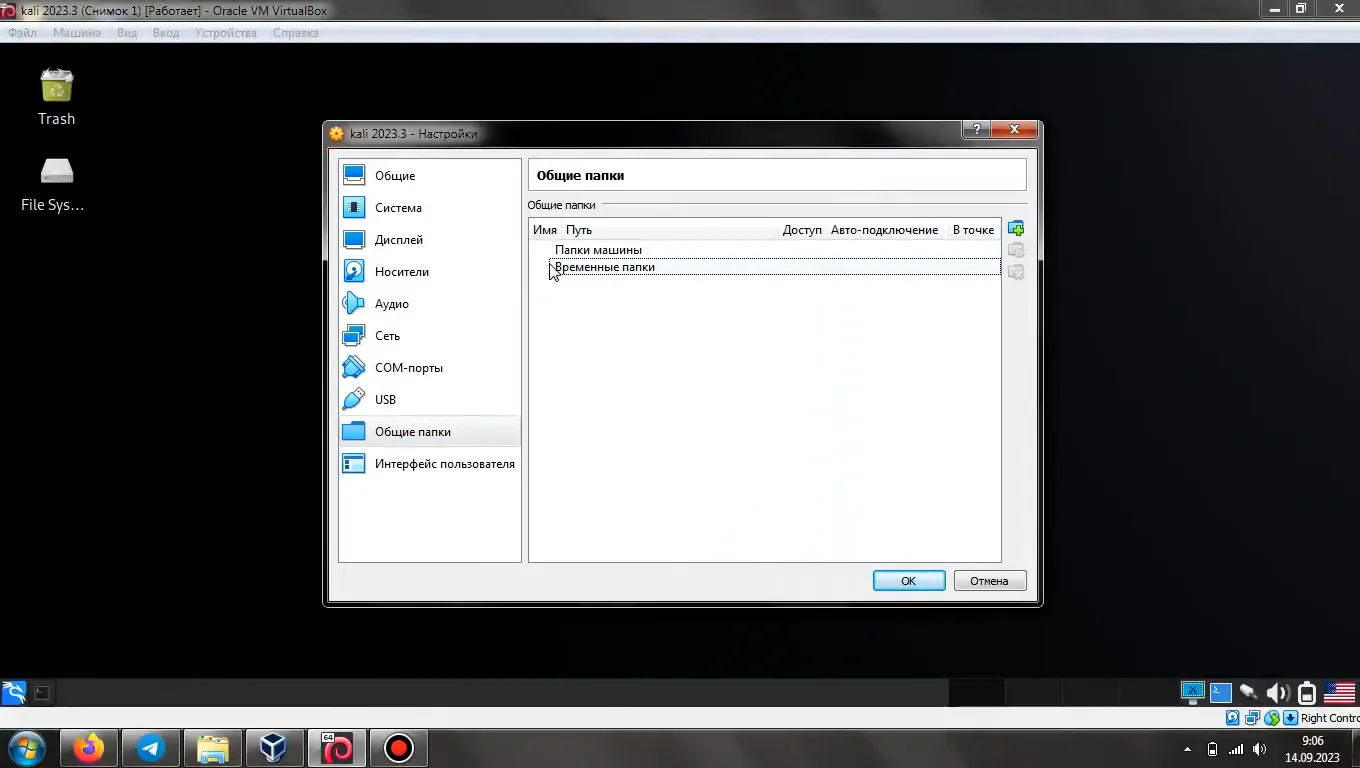Click the VirtualBox keyboard capture arrow indicator

(1291, 718)
